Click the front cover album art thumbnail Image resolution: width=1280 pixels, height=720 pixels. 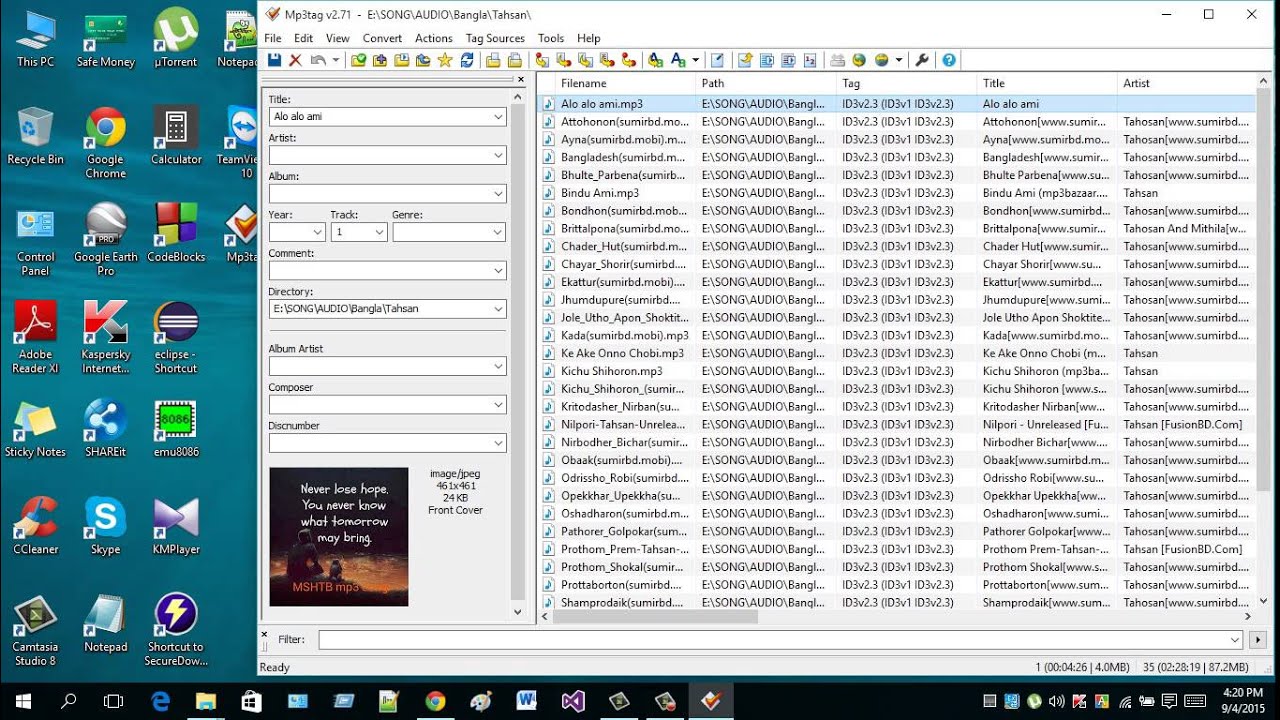[339, 537]
